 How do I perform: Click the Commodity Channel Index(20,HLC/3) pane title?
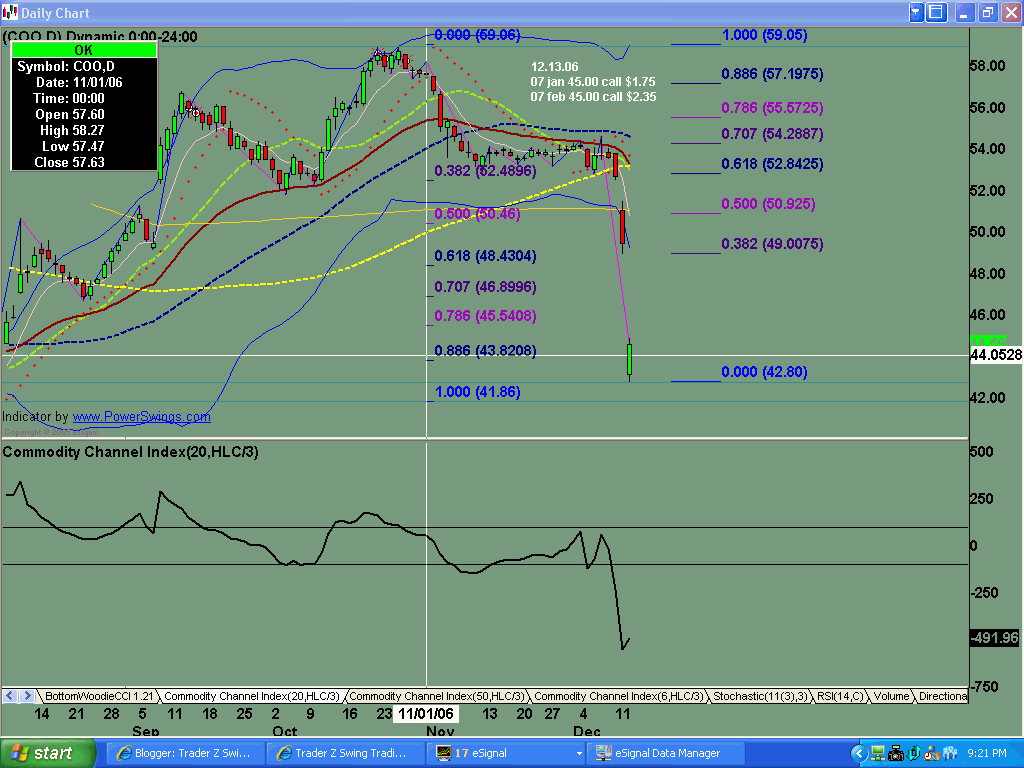coord(131,452)
